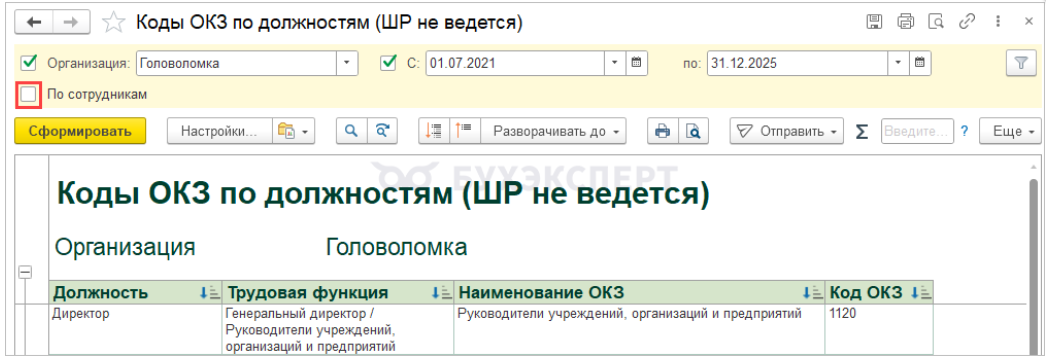Collapse the report group with minus box
The width and height of the screenshot is (1046, 362).
pos(24,272)
